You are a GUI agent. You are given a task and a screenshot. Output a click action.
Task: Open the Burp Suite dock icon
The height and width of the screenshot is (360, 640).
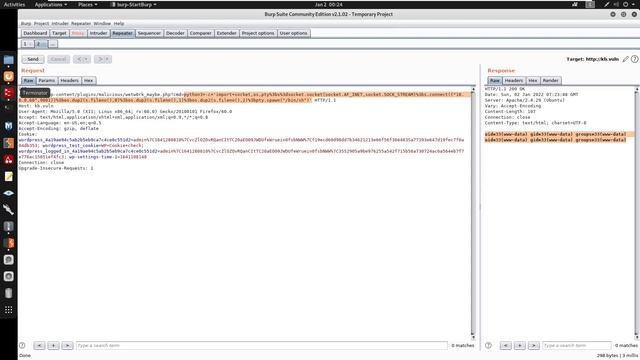click(x=9, y=143)
